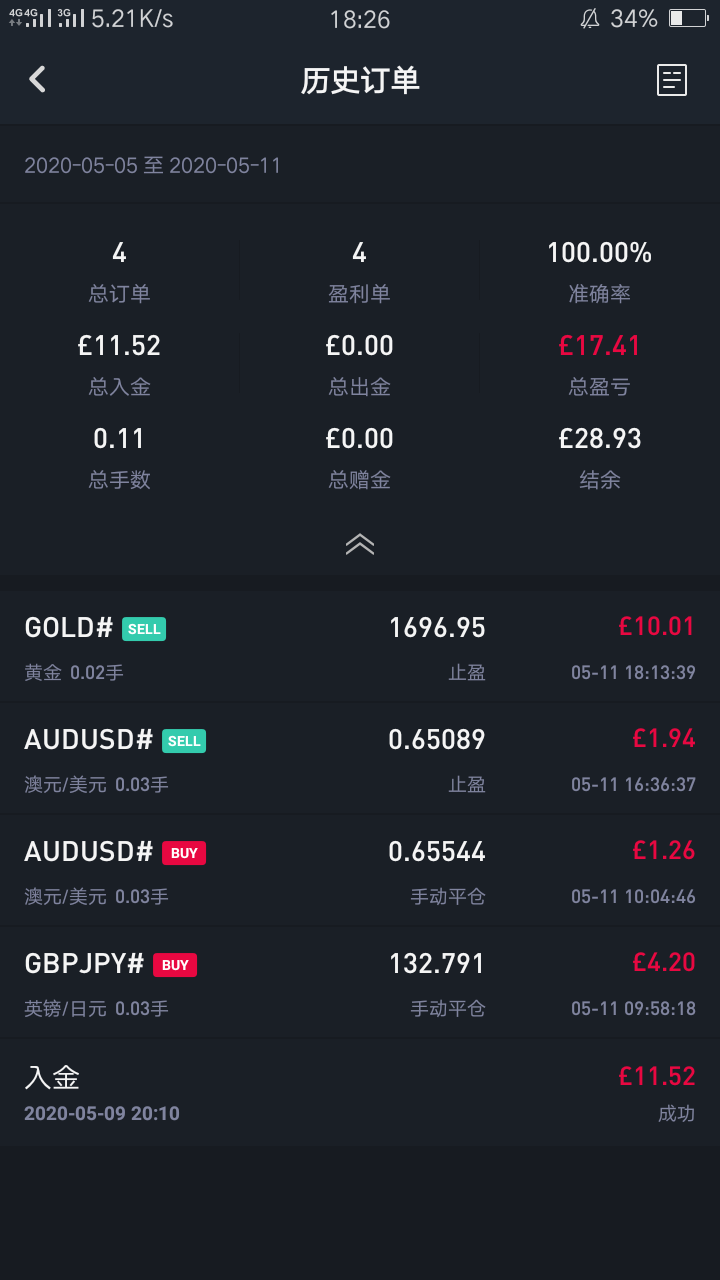The image size is (720, 1280).
Task: Tap the 历史订单 page title
Action: (360, 81)
